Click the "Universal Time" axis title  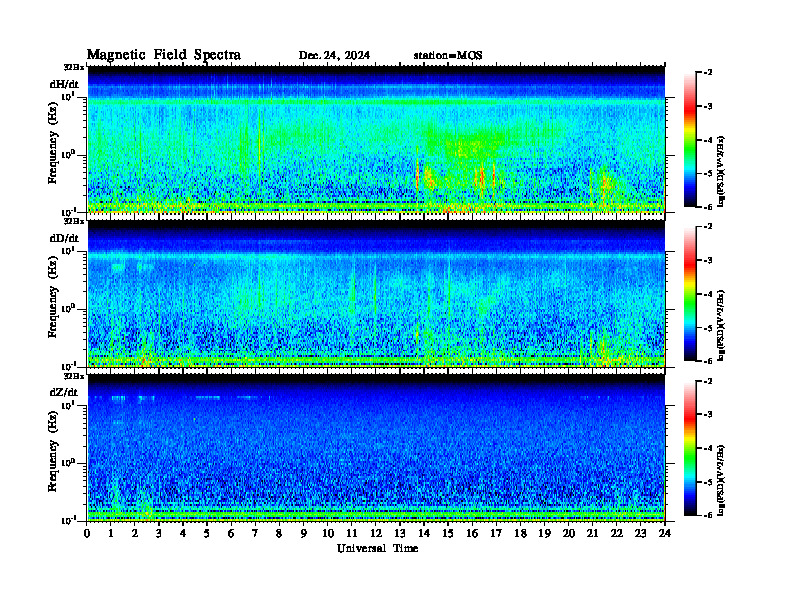377,548
